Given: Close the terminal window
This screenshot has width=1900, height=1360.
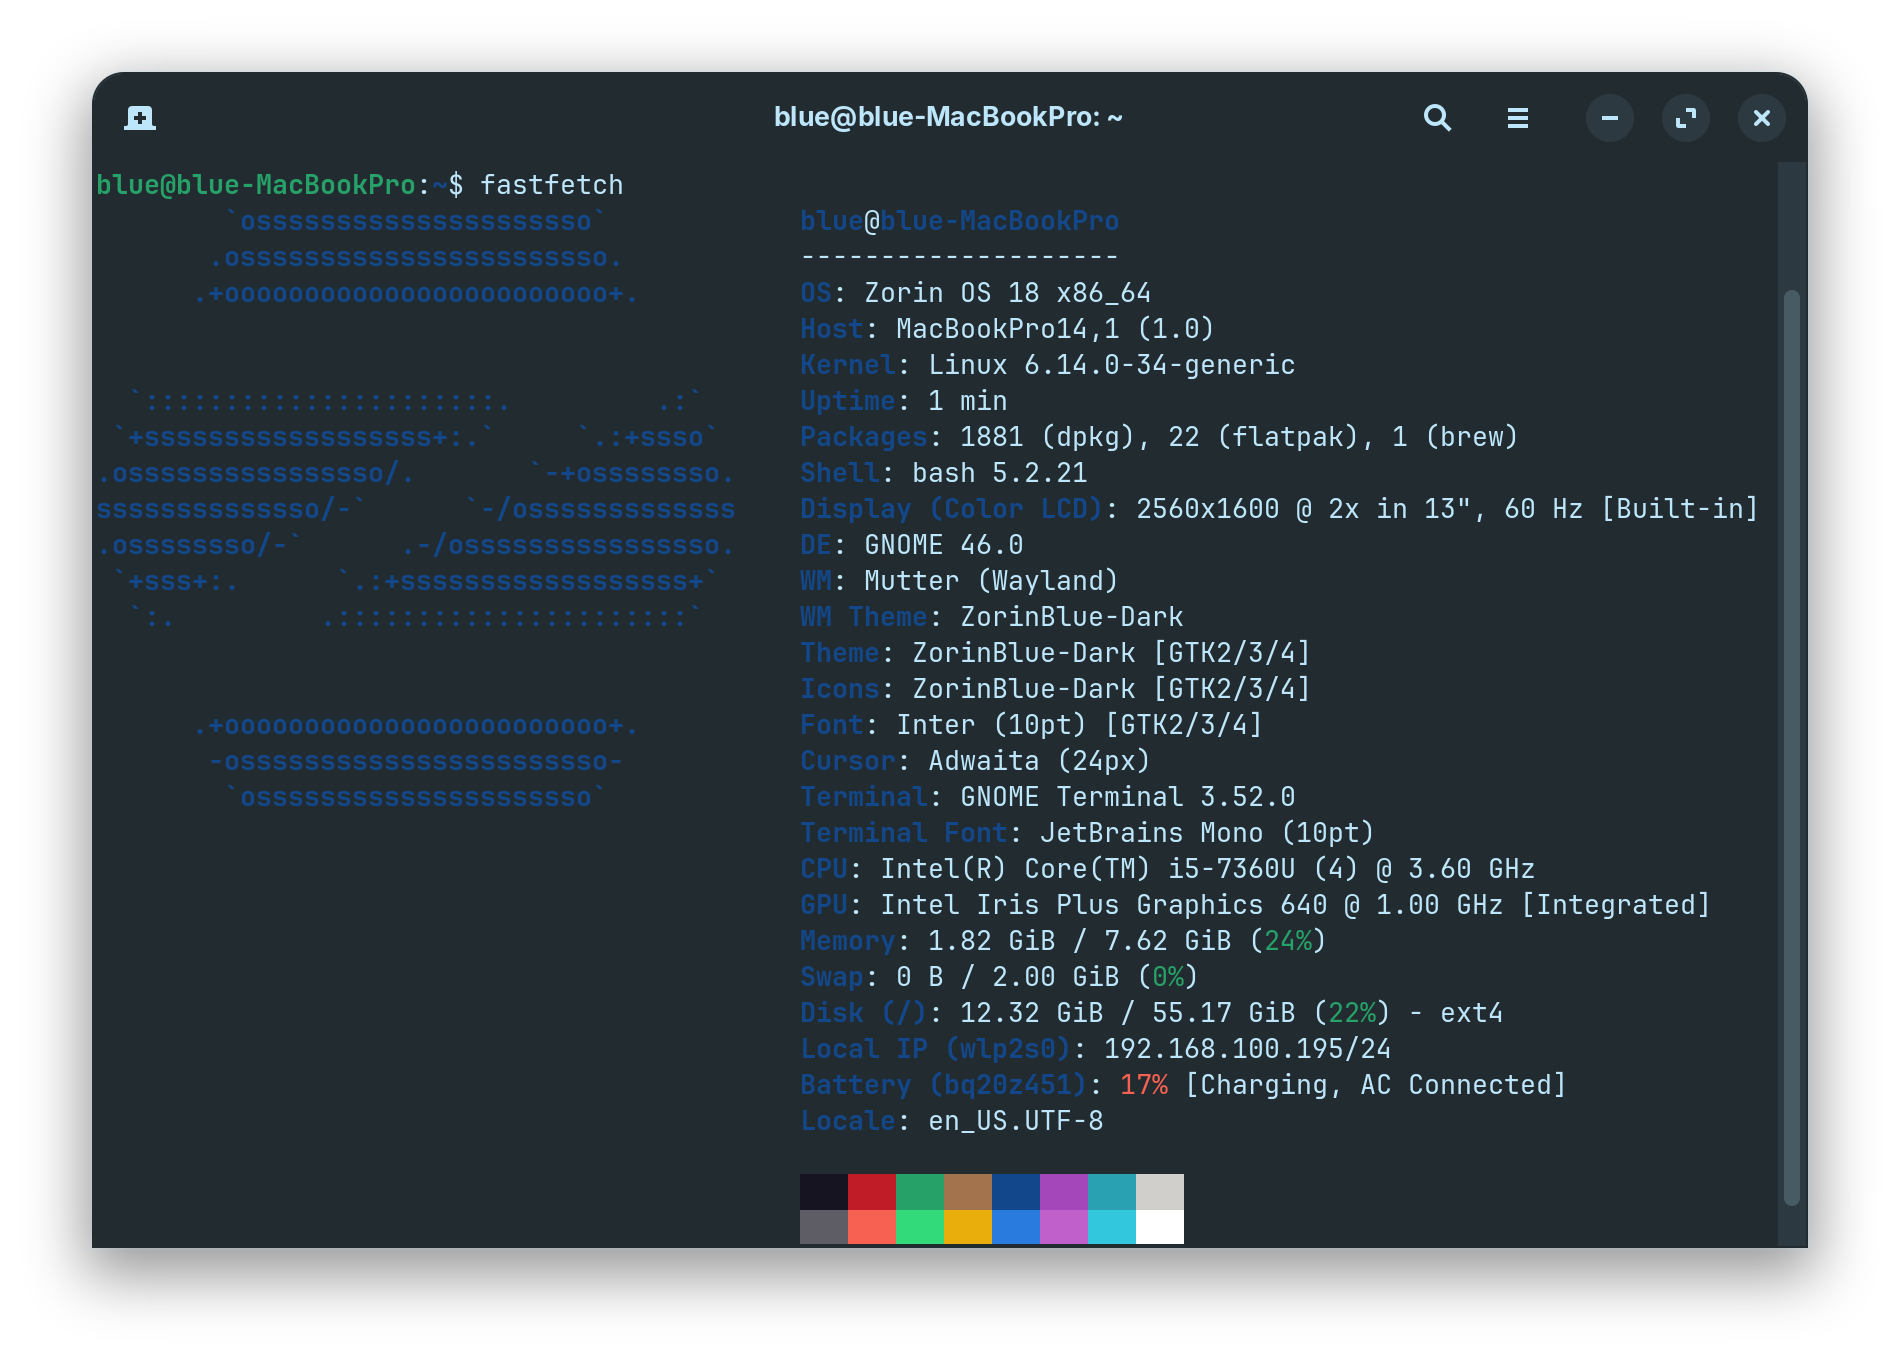Looking at the screenshot, I should (1761, 118).
